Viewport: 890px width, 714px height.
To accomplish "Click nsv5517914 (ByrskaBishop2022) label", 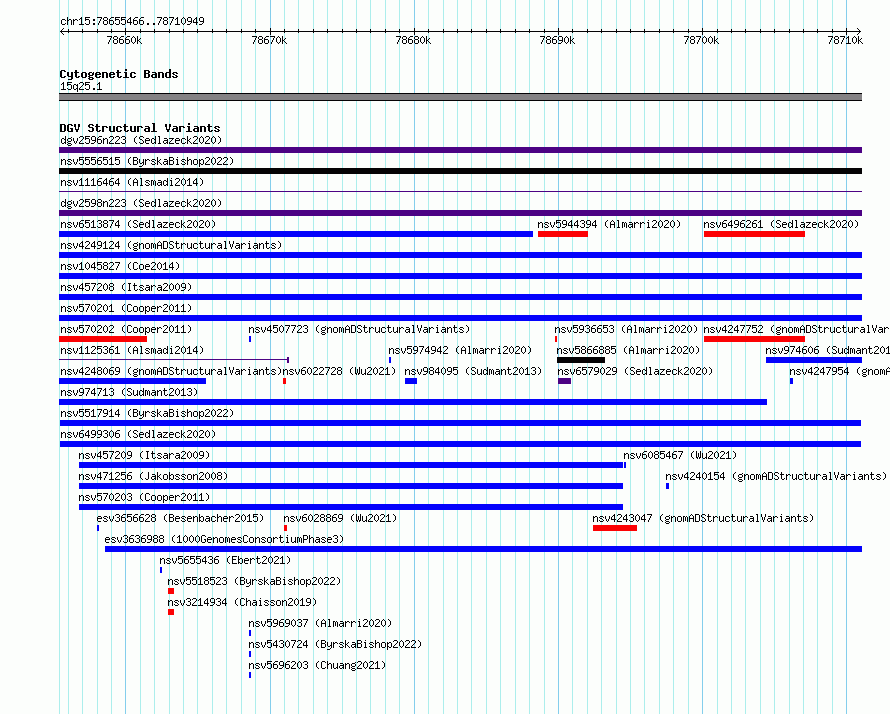I will (x=147, y=413).
